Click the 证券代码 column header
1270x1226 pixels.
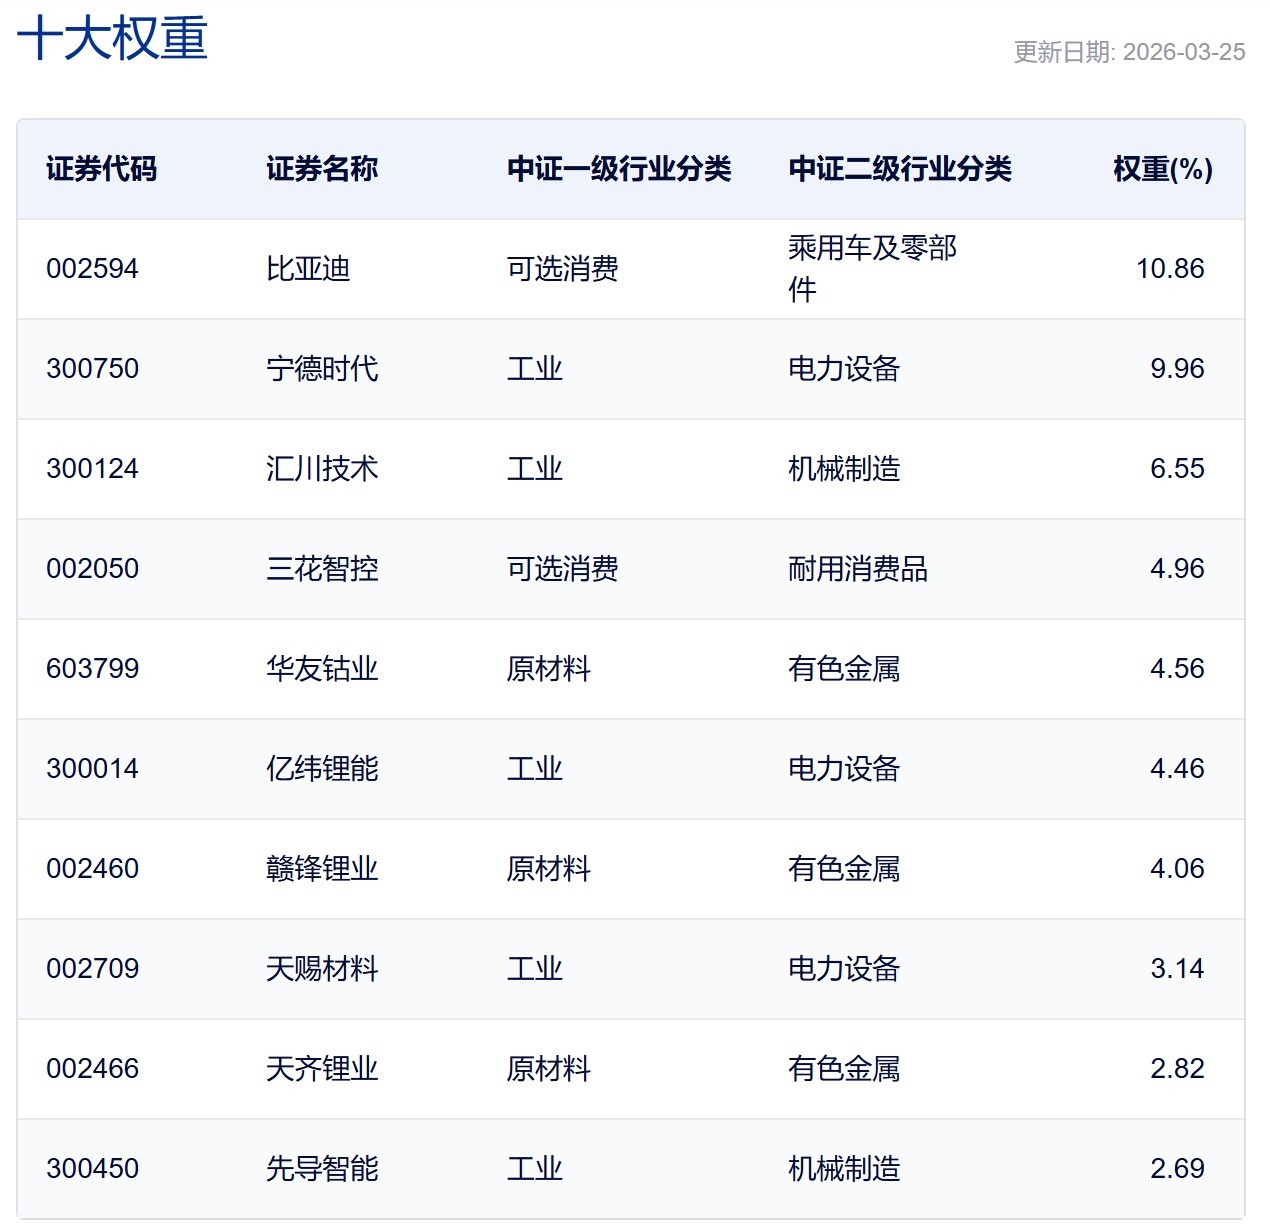102,169
